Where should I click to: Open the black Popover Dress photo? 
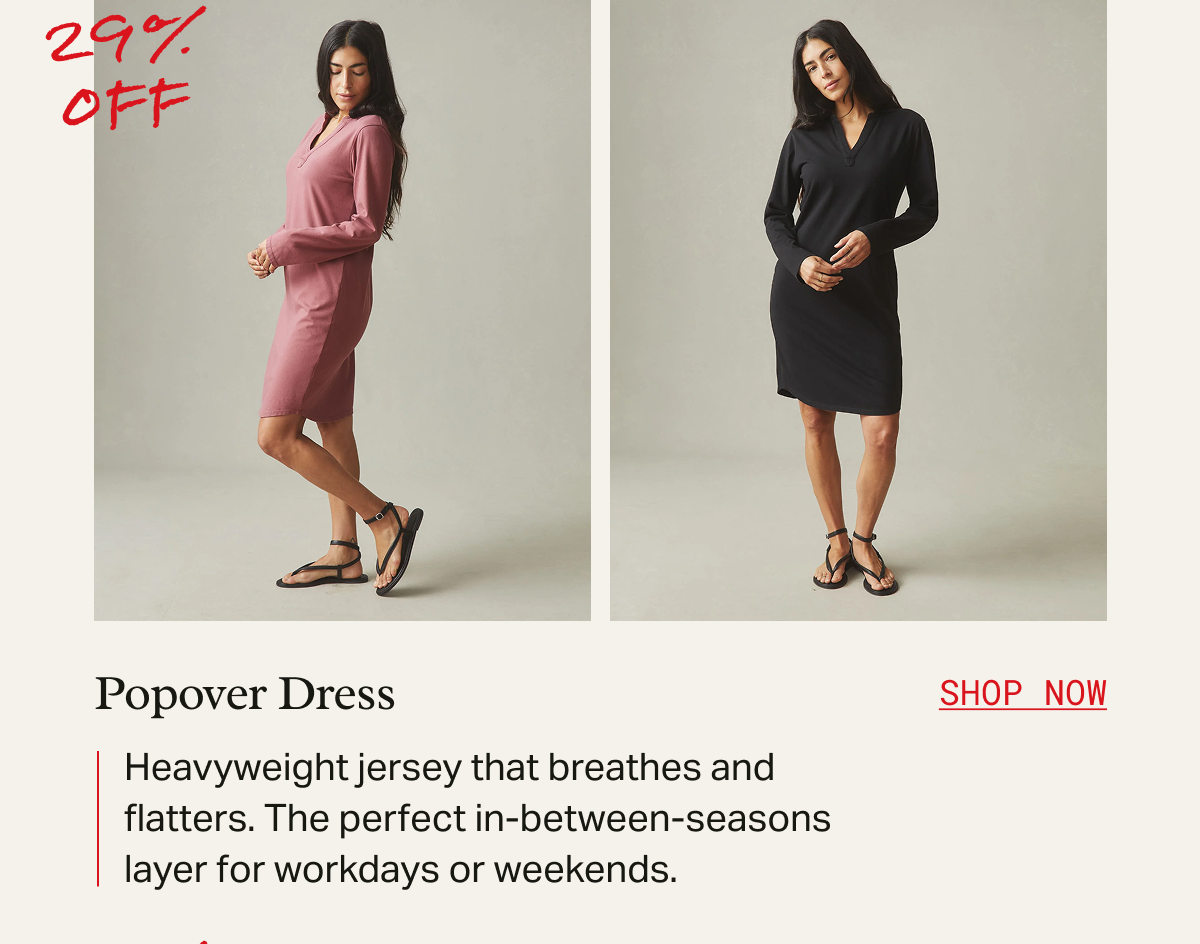(858, 310)
